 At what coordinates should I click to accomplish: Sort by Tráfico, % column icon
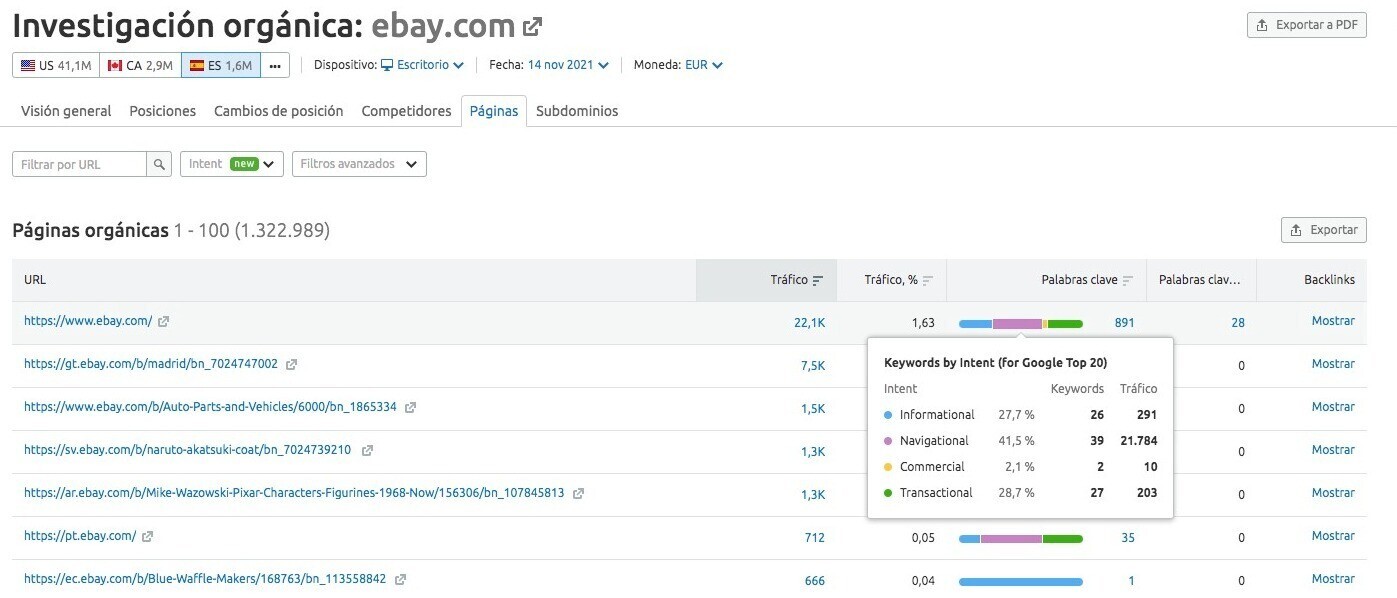(927, 281)
